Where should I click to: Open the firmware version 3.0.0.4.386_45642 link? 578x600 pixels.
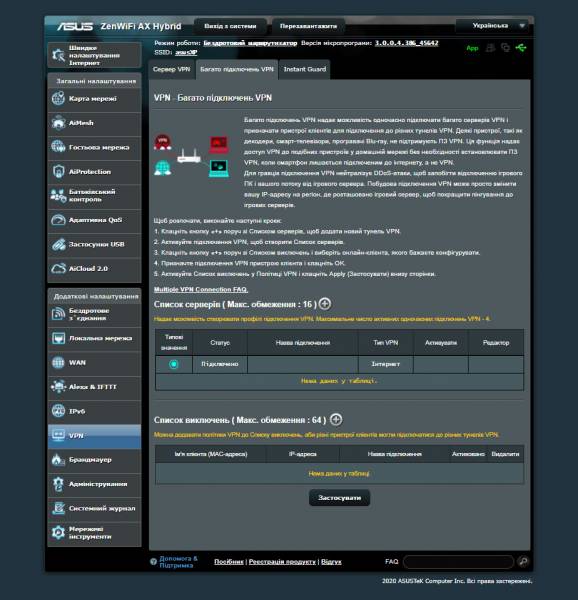pos(407,43)
